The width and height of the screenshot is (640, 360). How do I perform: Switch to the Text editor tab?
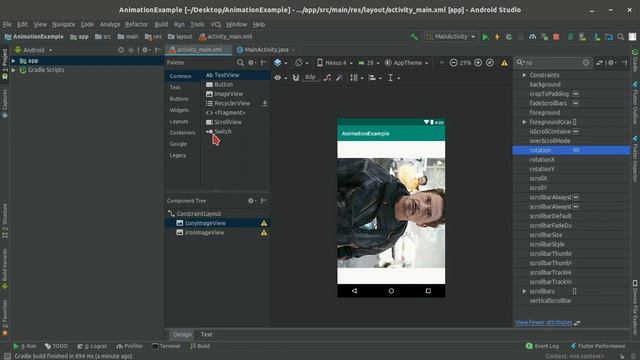click(x=207, y=334)
